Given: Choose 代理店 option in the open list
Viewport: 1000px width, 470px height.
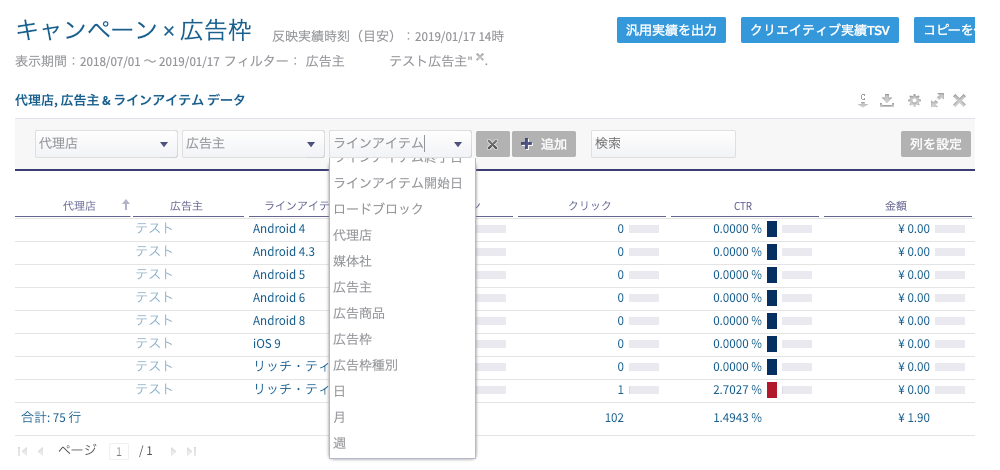Looking at the screenshot, I should [402, 235].
